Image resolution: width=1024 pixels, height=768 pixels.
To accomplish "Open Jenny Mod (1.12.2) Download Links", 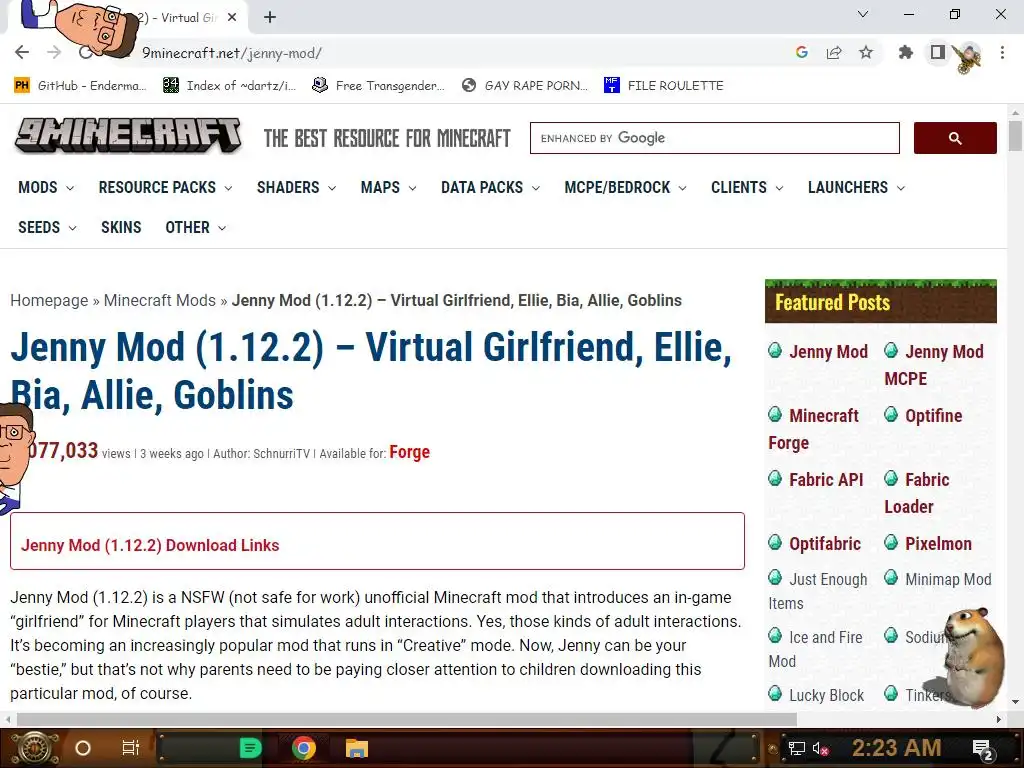I will click(150, 545).
